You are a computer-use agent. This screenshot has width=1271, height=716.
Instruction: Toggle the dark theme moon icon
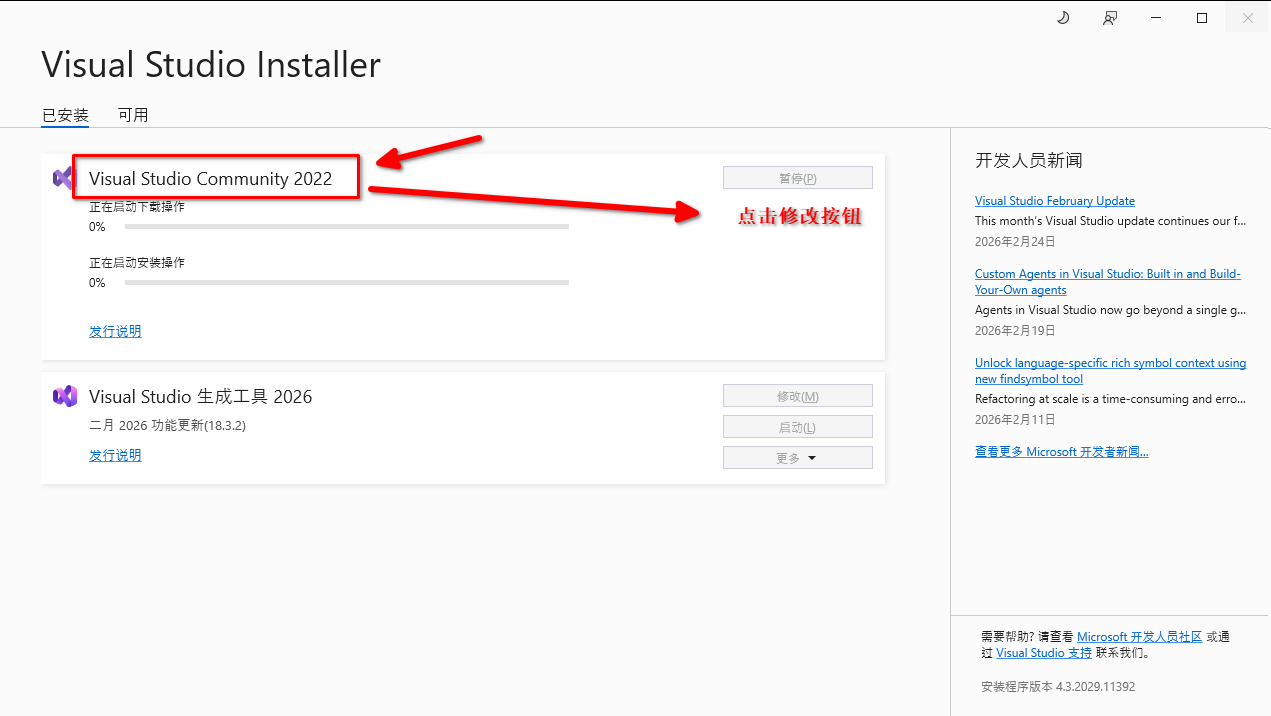click(x=1063, y=18)
